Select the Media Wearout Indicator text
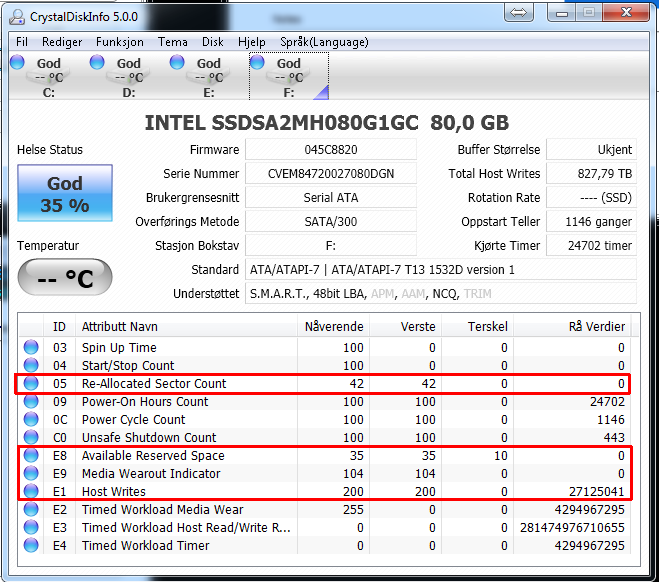Image resolution: width=659 pixels, height=582 pixels. point(151,474)
